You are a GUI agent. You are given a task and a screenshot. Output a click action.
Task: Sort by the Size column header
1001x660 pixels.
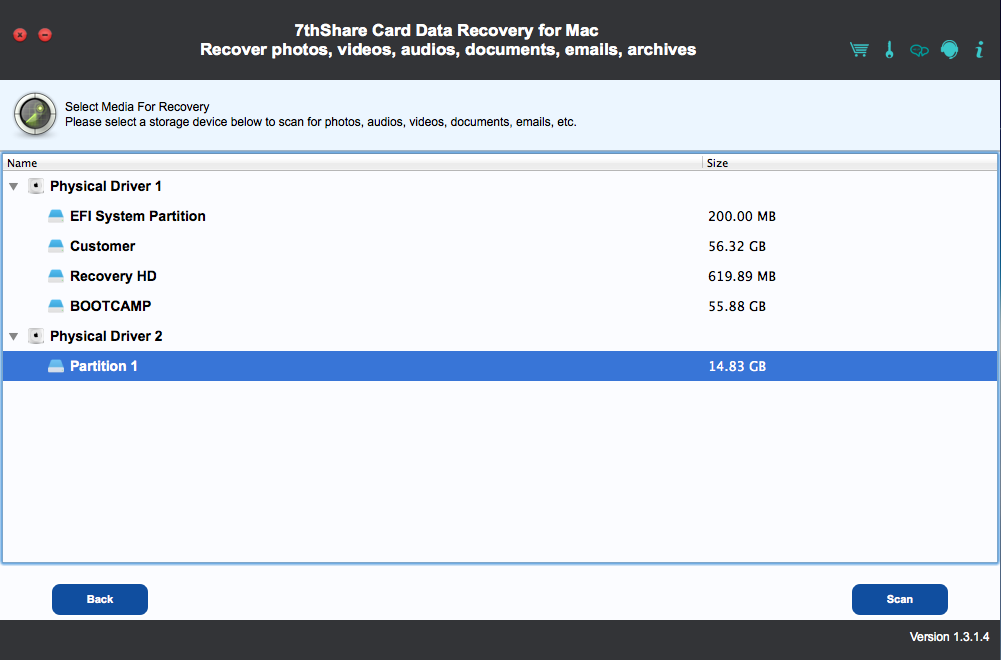850,162
